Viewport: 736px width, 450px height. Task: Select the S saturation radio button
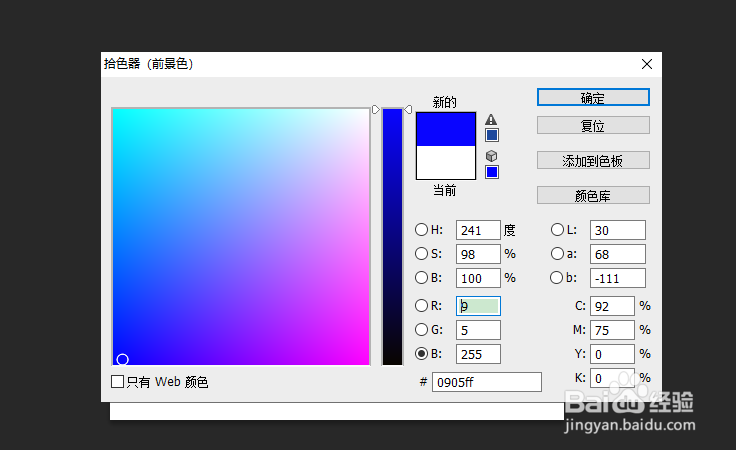tap(422, 254)
